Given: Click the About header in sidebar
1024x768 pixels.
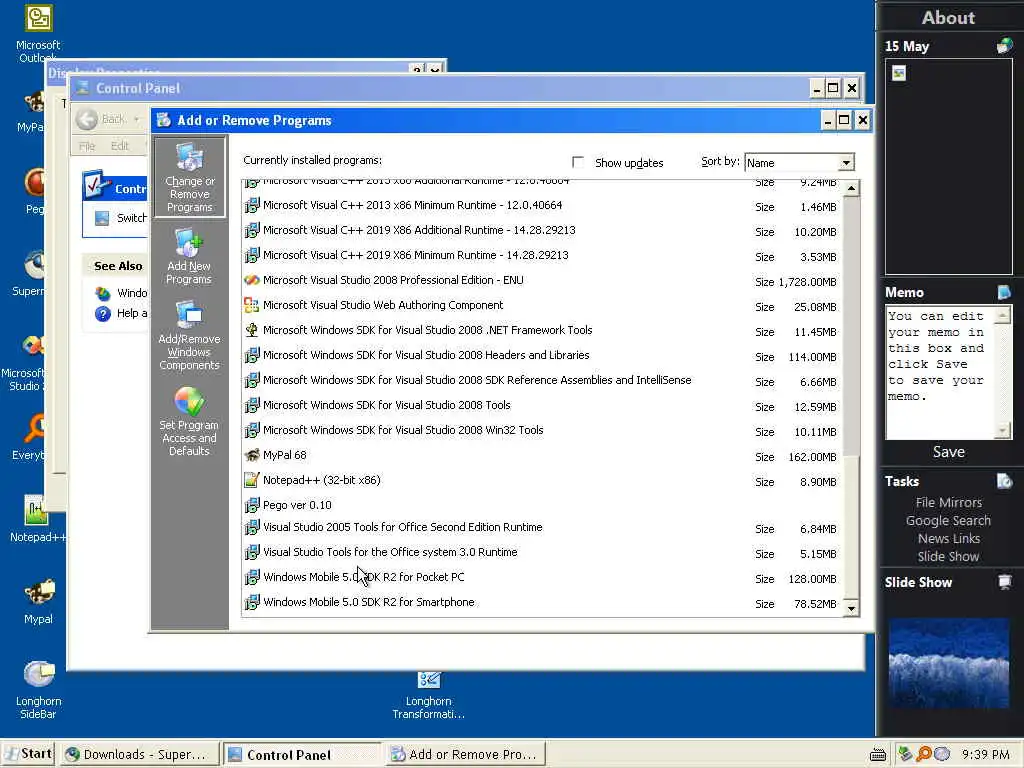Looking at the screenshot, I should [948, 18].
